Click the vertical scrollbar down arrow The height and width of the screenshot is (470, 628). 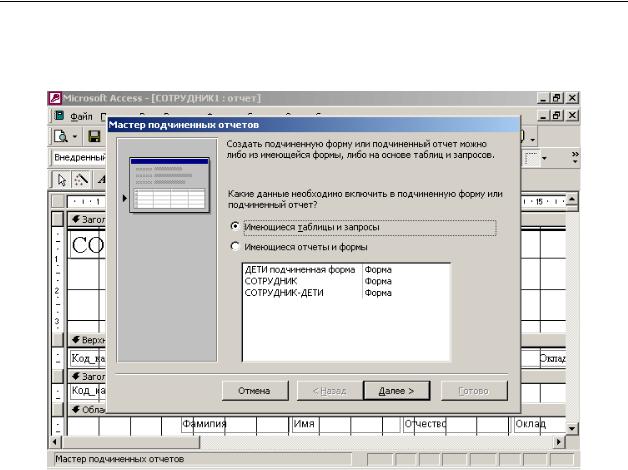coord(572,428)
